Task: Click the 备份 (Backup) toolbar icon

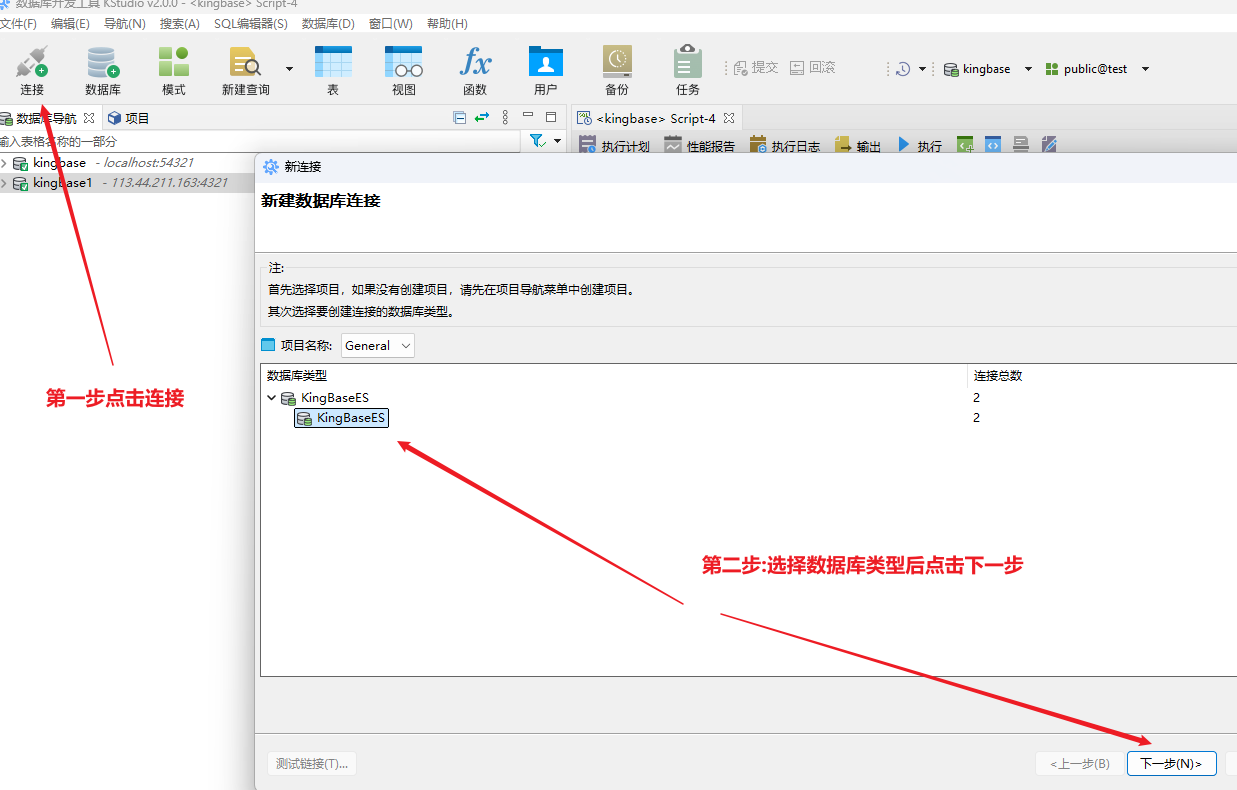Action: 617,70
